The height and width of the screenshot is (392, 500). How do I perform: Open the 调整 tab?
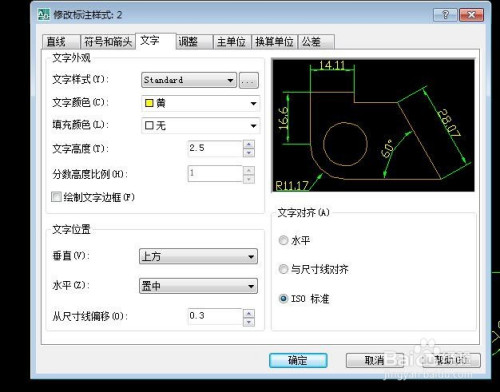click(194, 42)
